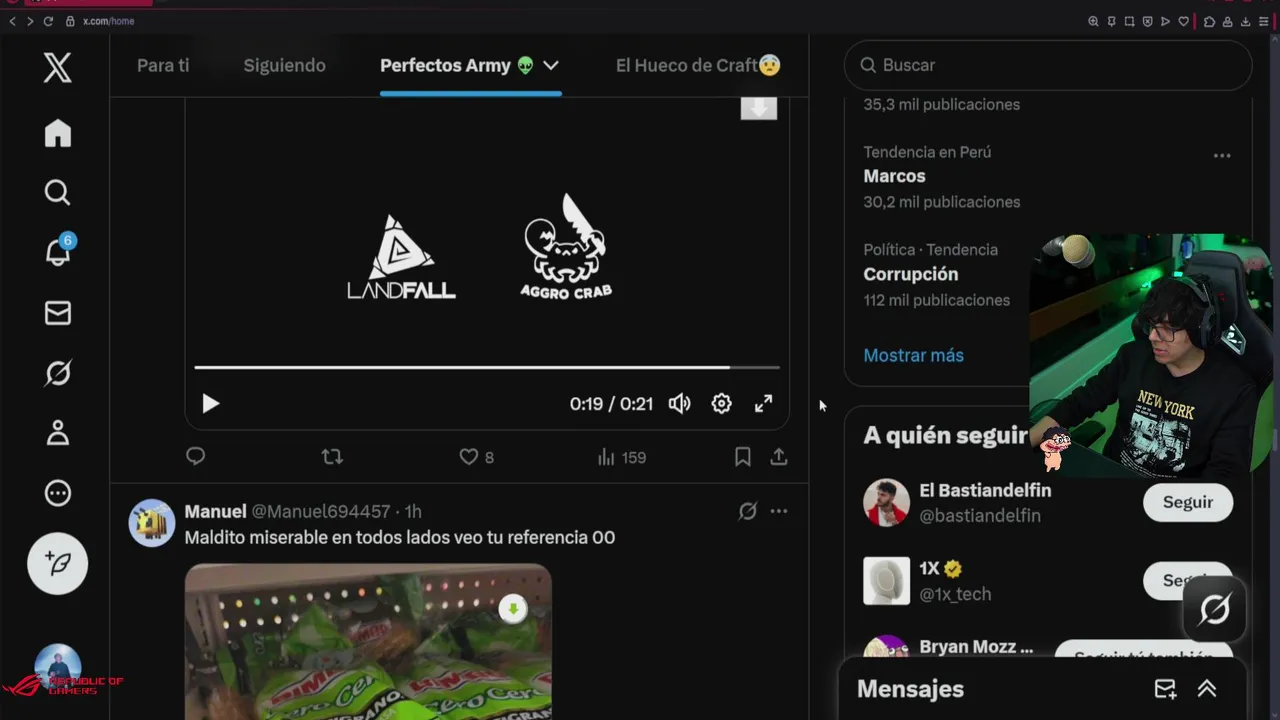Open El Bastiandelfin's profile name
The image size is (1280, 720).
(x=985, y=490)
